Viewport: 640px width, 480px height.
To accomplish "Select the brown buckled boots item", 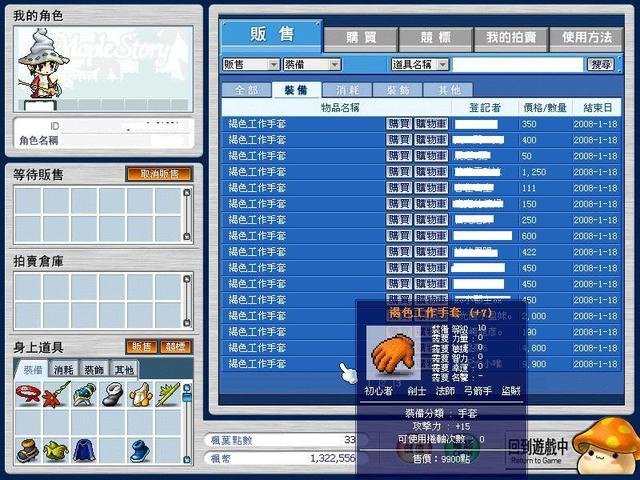I will [28, 451].
